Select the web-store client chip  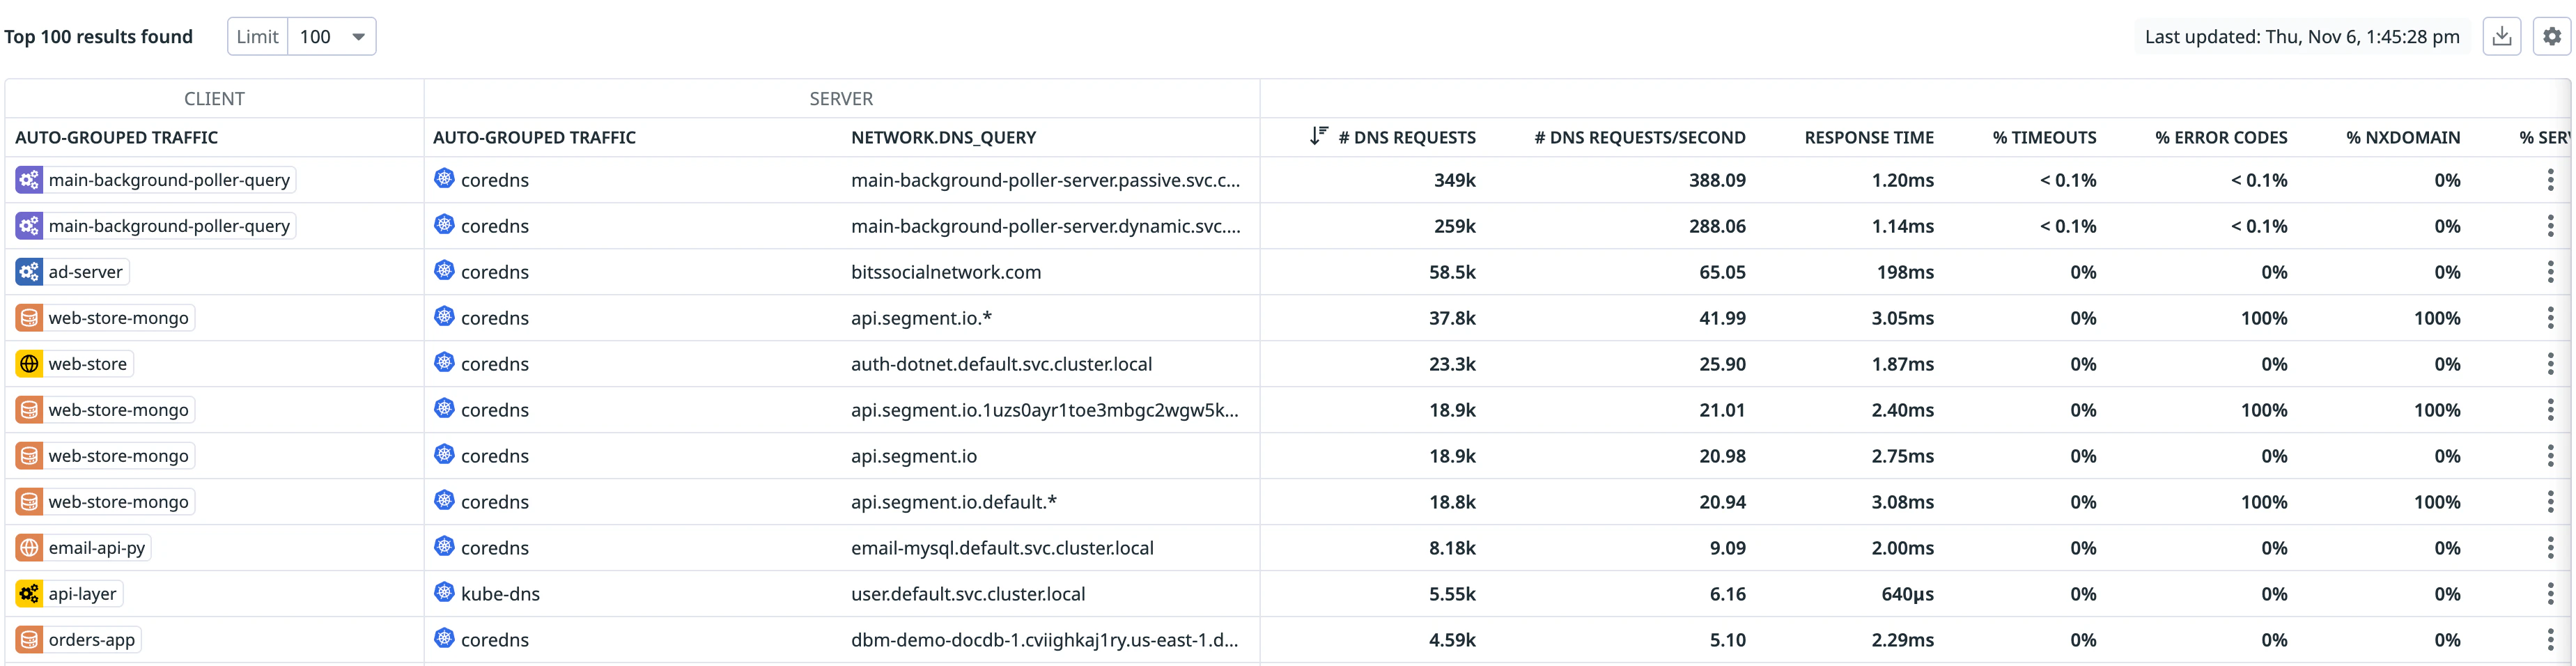(87, 363)
